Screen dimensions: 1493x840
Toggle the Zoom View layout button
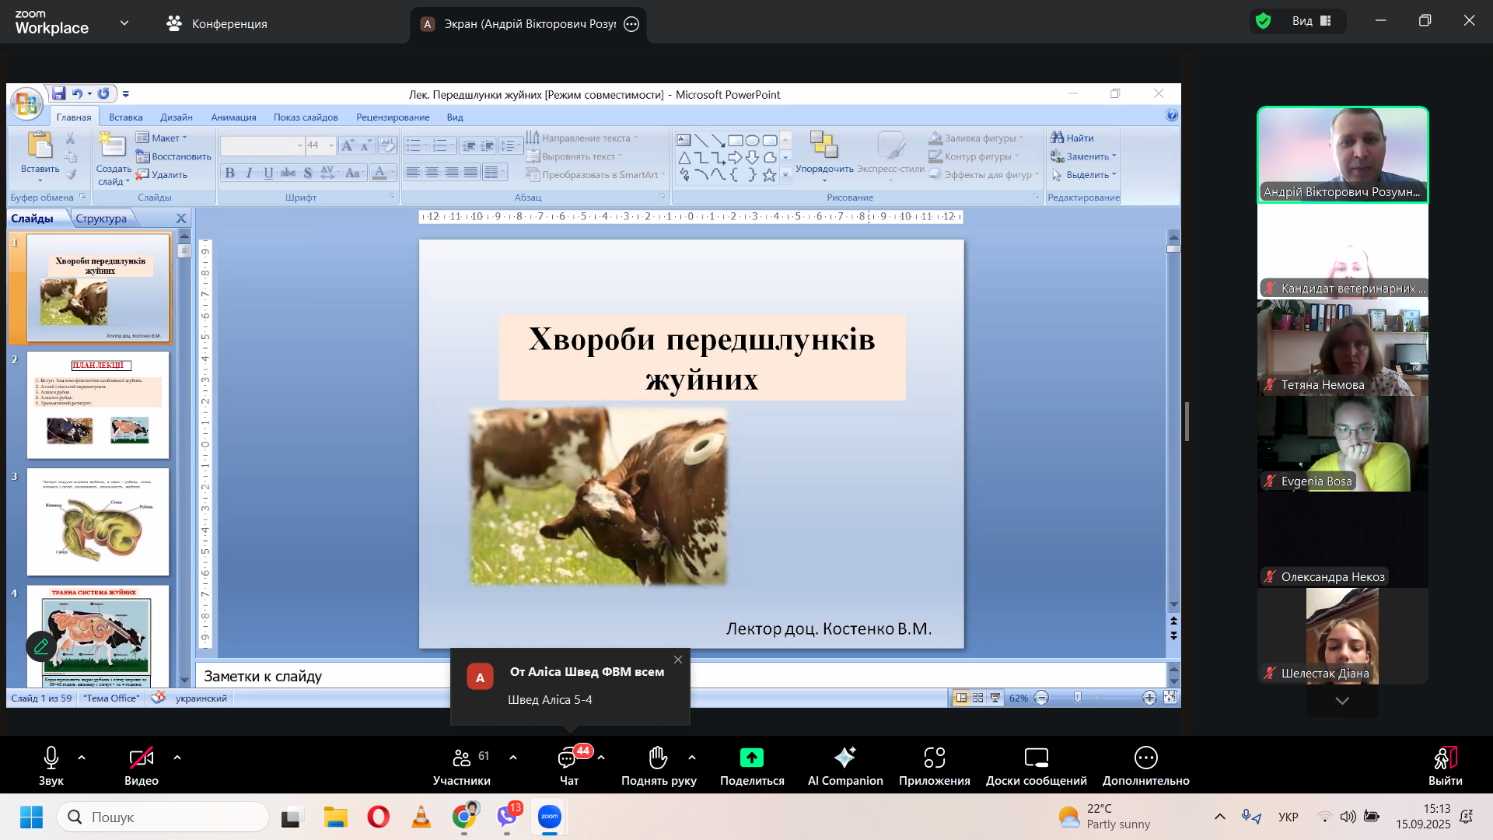(x=1311, y=21)
